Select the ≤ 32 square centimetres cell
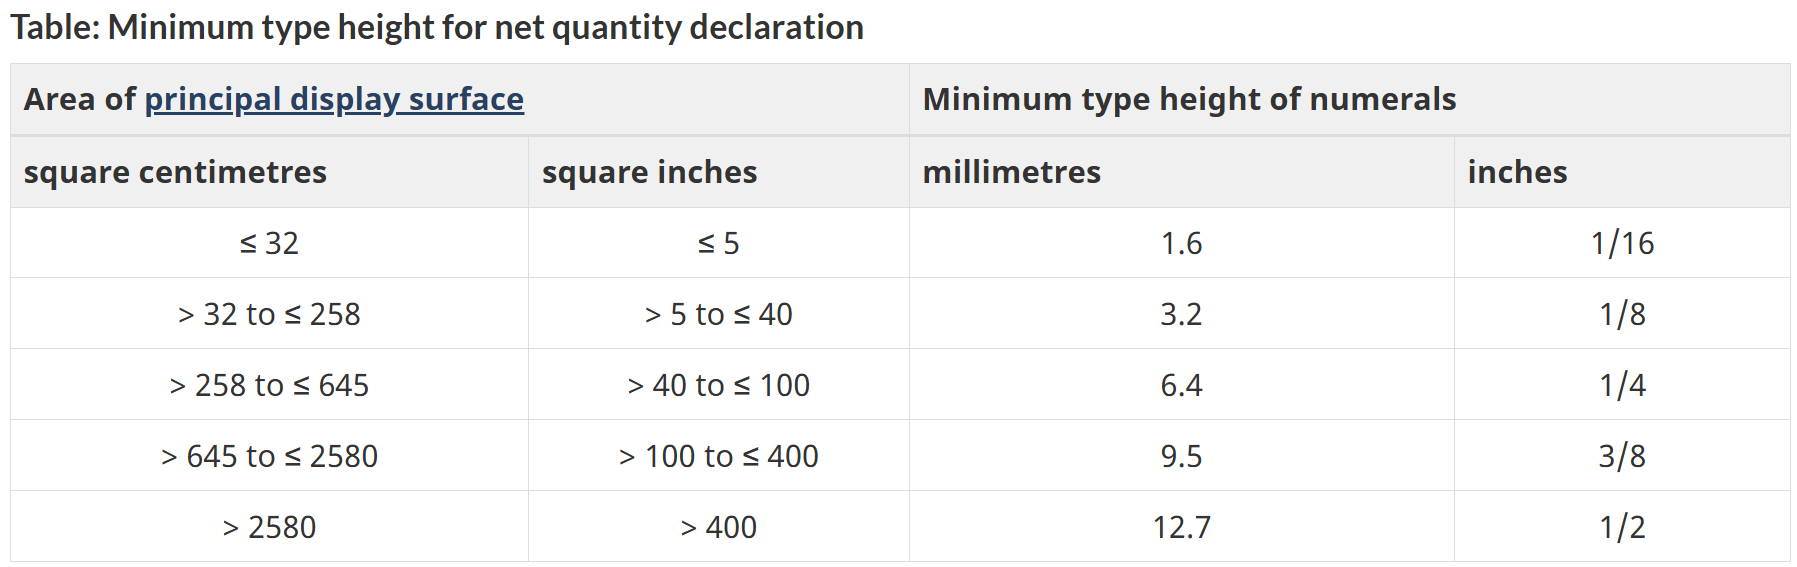1797x567 pixels. [x=269, y=243]
